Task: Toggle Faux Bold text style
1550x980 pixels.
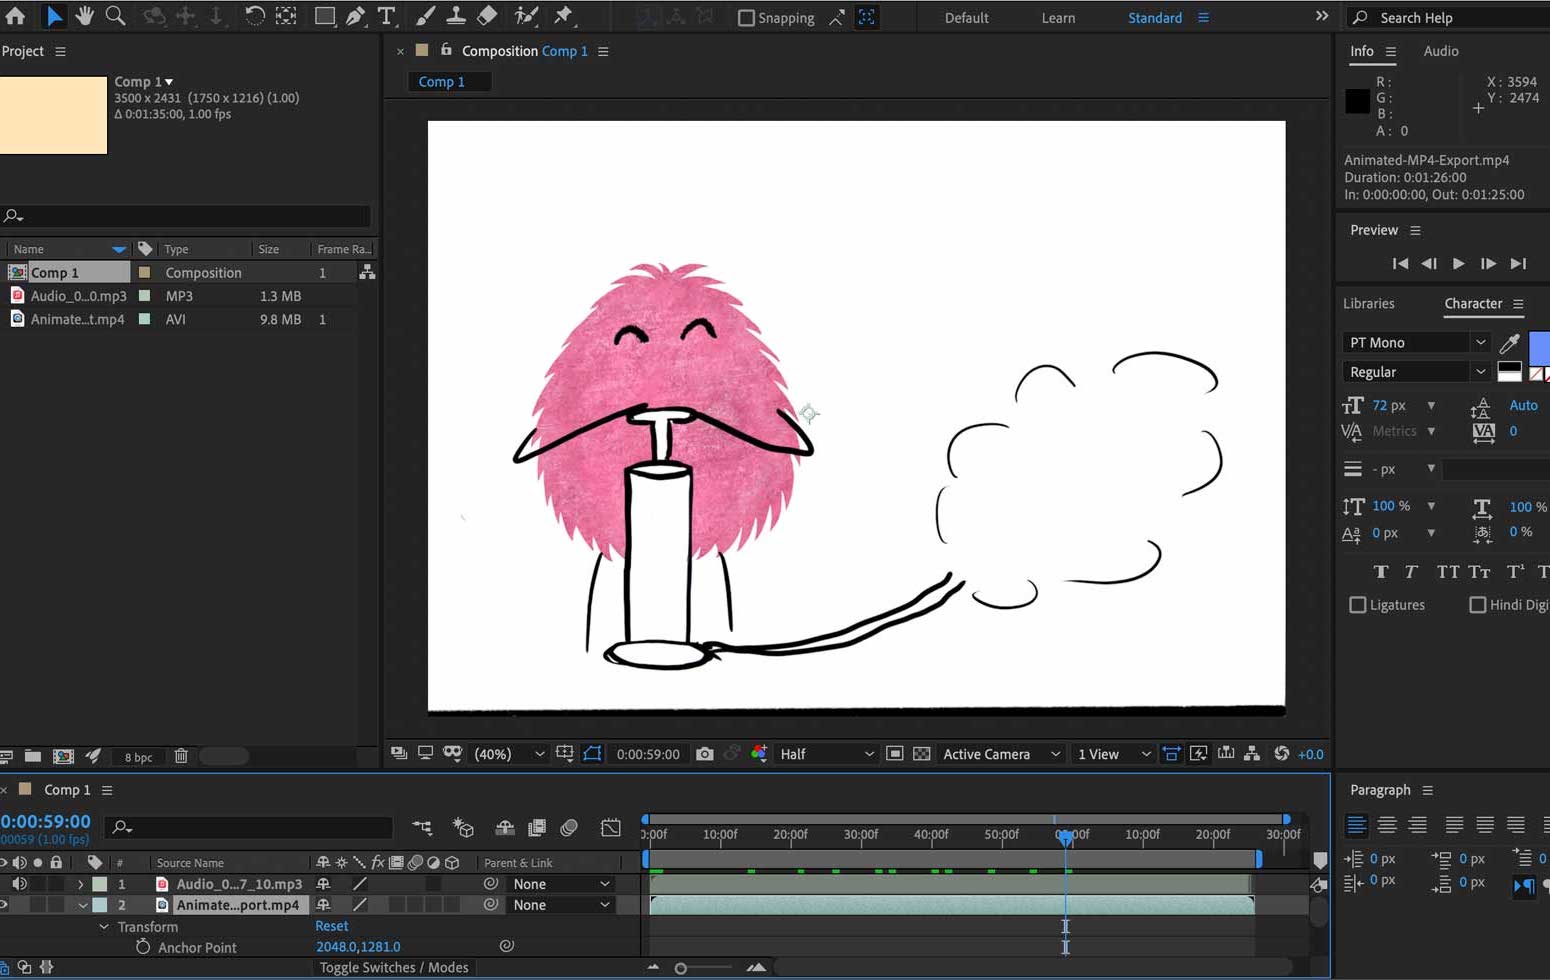Action: coord(1381,572)
